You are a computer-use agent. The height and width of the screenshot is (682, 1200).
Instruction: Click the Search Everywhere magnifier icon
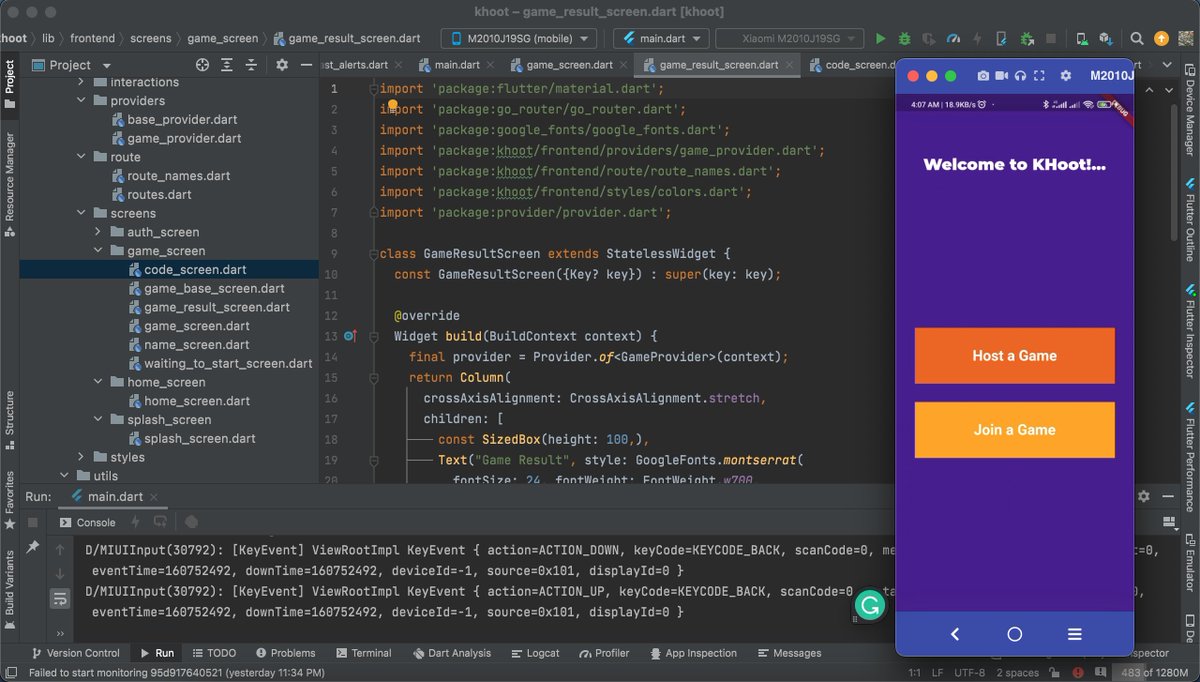click(1137, 39)
